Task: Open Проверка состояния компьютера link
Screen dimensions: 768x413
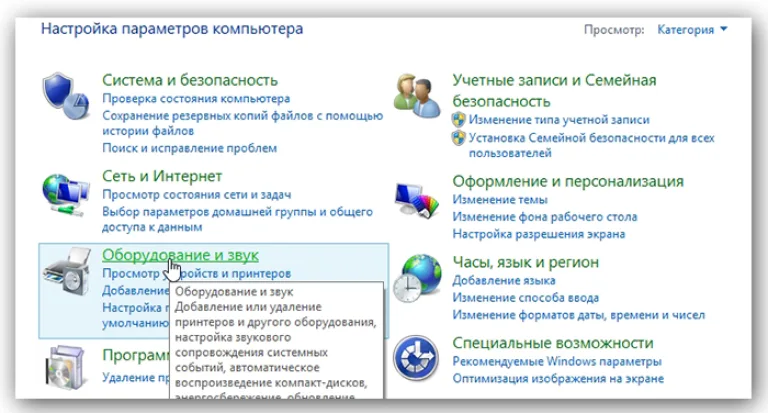Action: (x=196, y=98)
